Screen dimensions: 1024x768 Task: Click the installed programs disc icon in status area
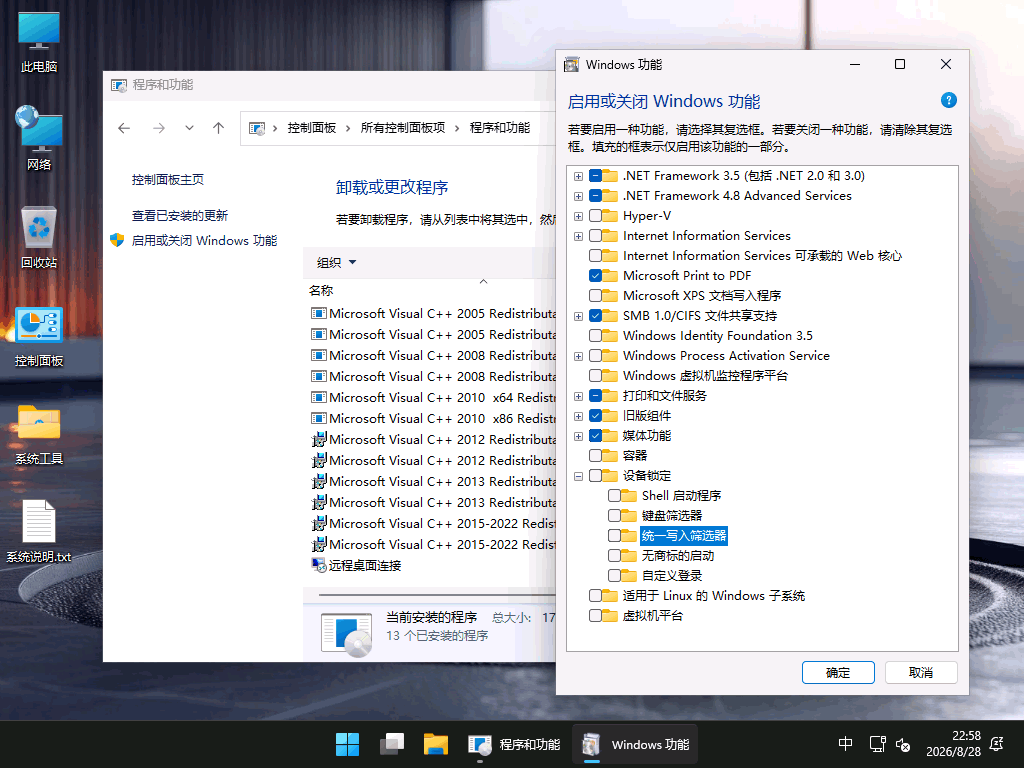[x=347, y=635]
